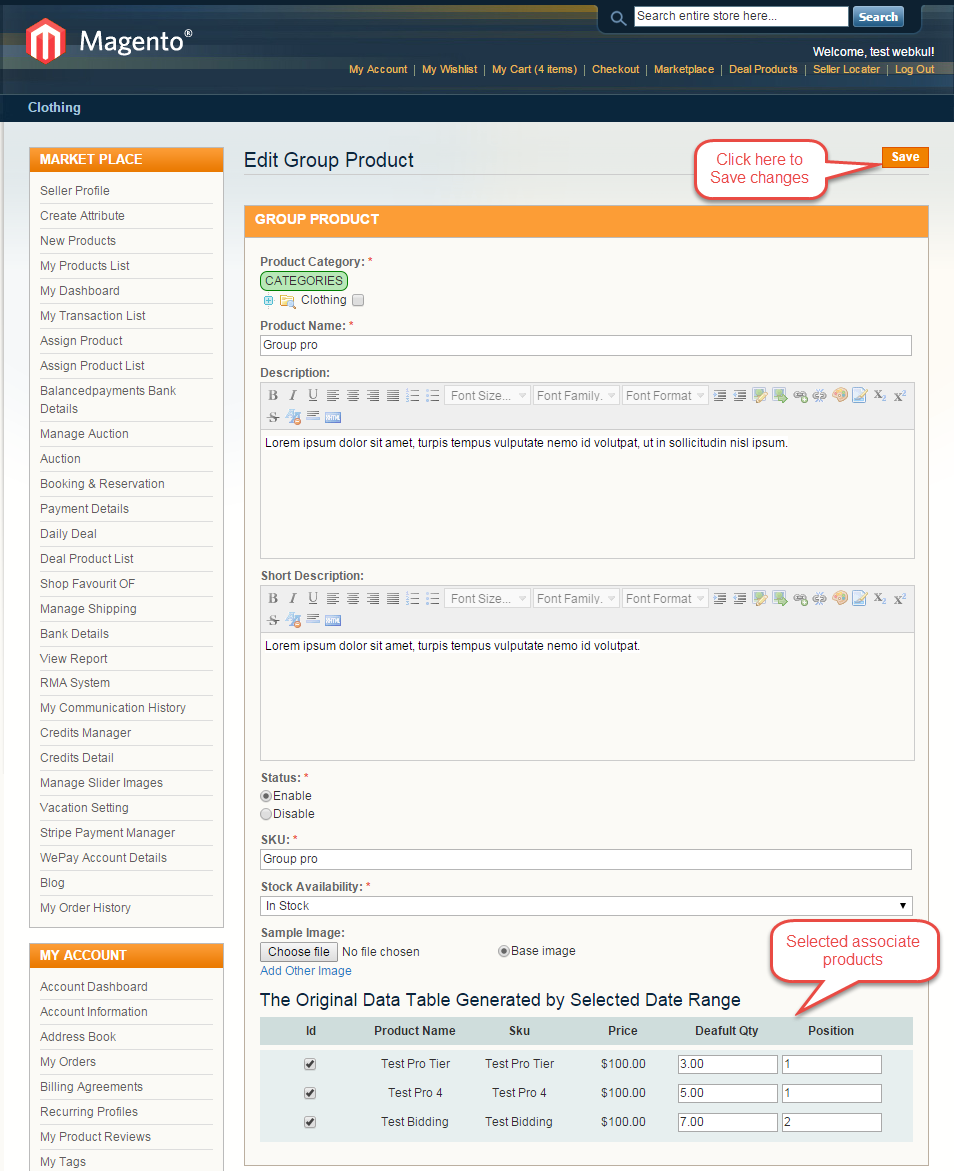Open My Cart (4 items) link
Image resolution: width=954 pixels, height=1171 pixels.
(534, 69)
